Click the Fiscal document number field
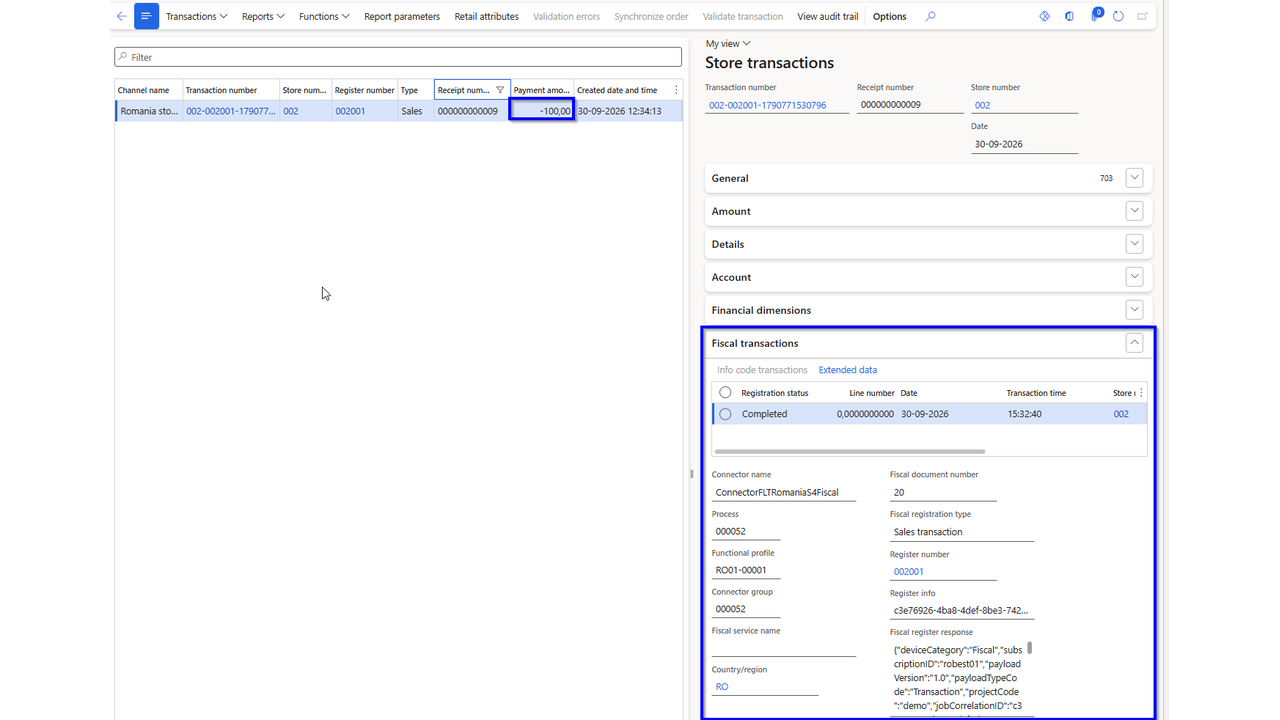The image size is (1280, 720). pyautogui.click(x=943, y=492)
